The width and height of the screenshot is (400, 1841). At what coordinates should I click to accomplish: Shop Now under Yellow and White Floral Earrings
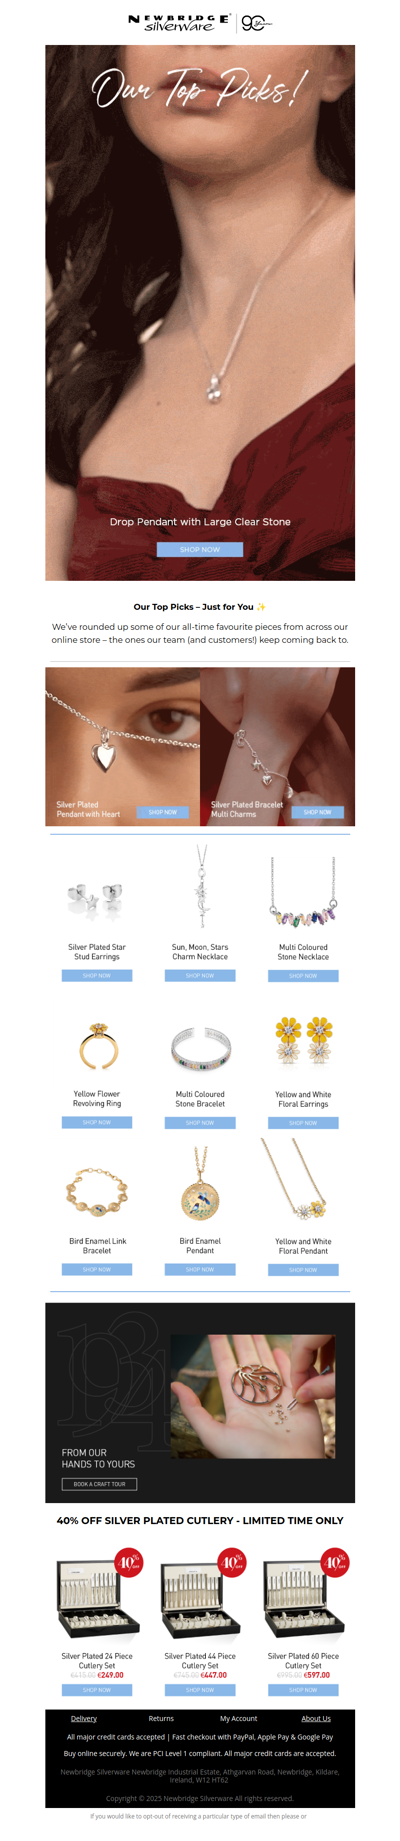(303, 1122)
